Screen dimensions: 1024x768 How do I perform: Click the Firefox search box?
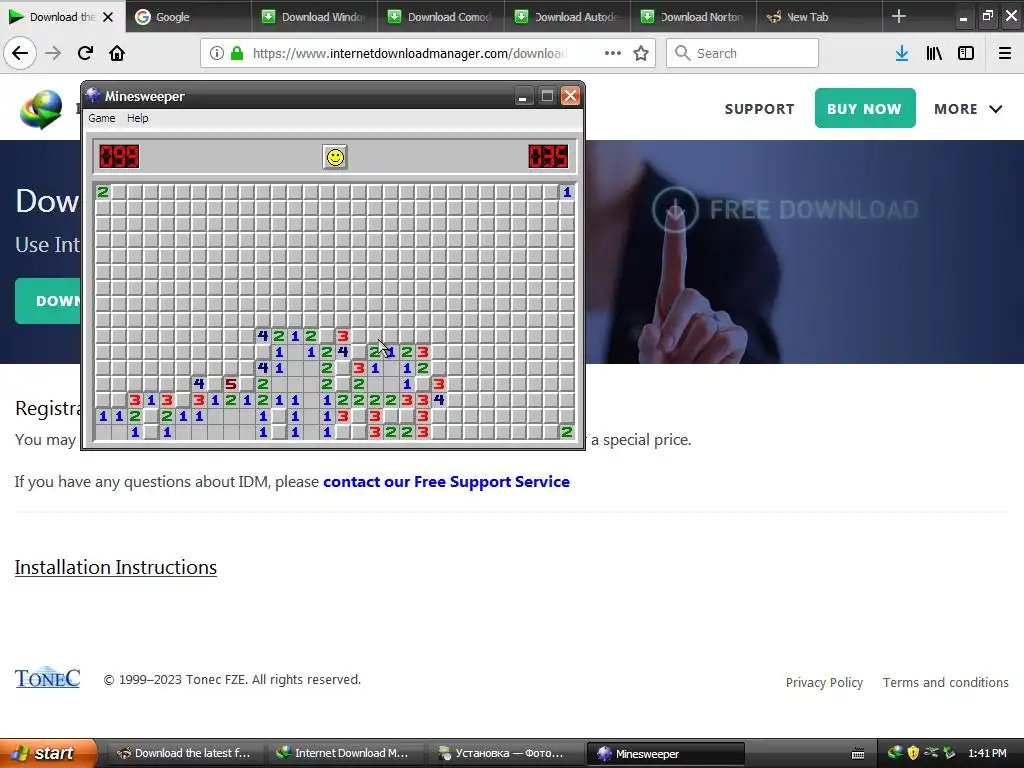click(743, 53)
